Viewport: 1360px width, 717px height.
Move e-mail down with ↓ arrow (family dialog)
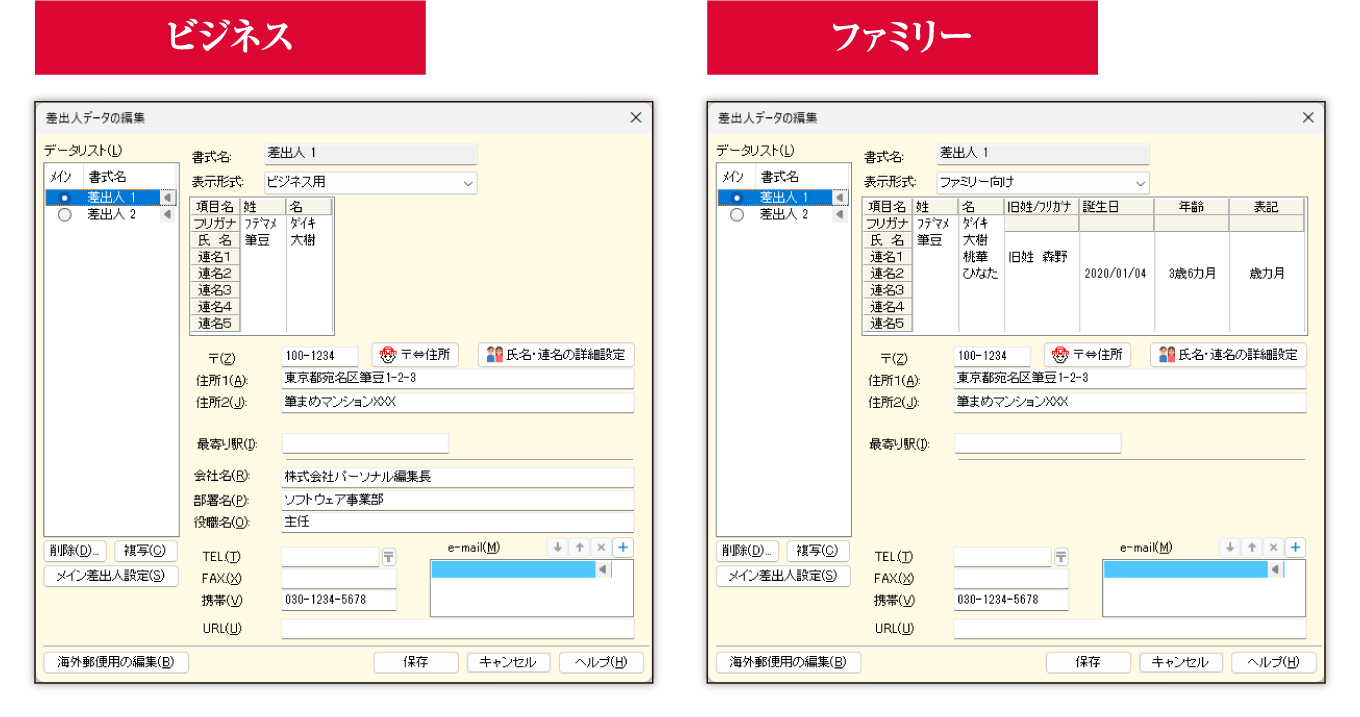1229,547
